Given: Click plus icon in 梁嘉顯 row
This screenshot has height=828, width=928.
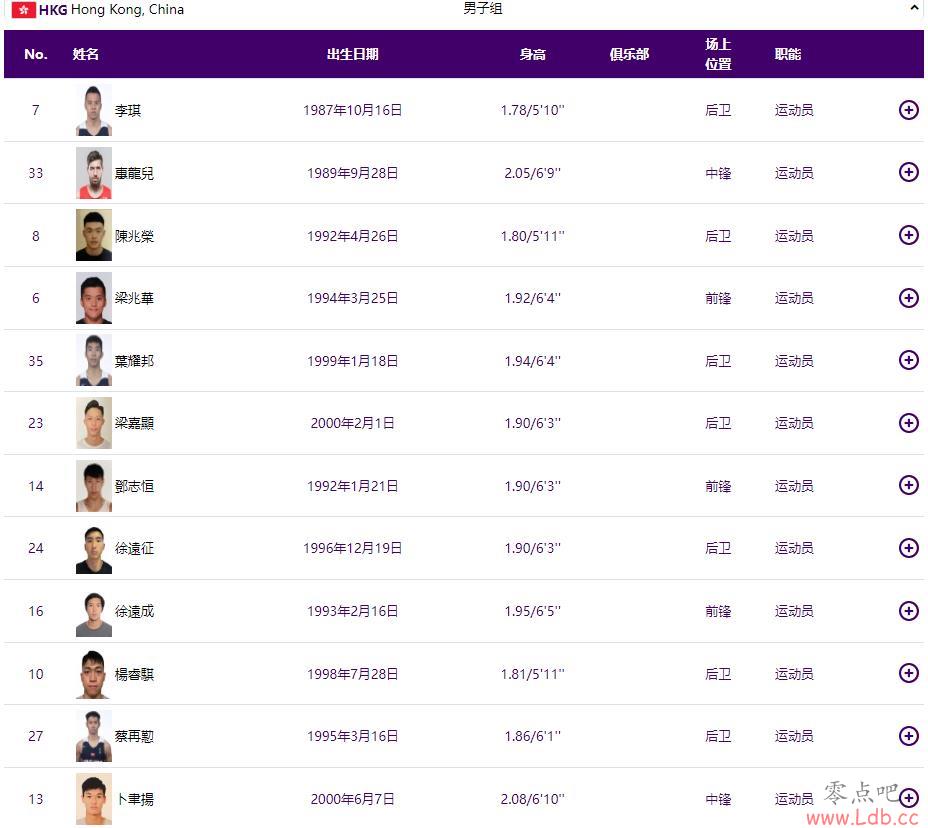Looking at the screenshot, I should pyautogui.click(x=908, y=423).
